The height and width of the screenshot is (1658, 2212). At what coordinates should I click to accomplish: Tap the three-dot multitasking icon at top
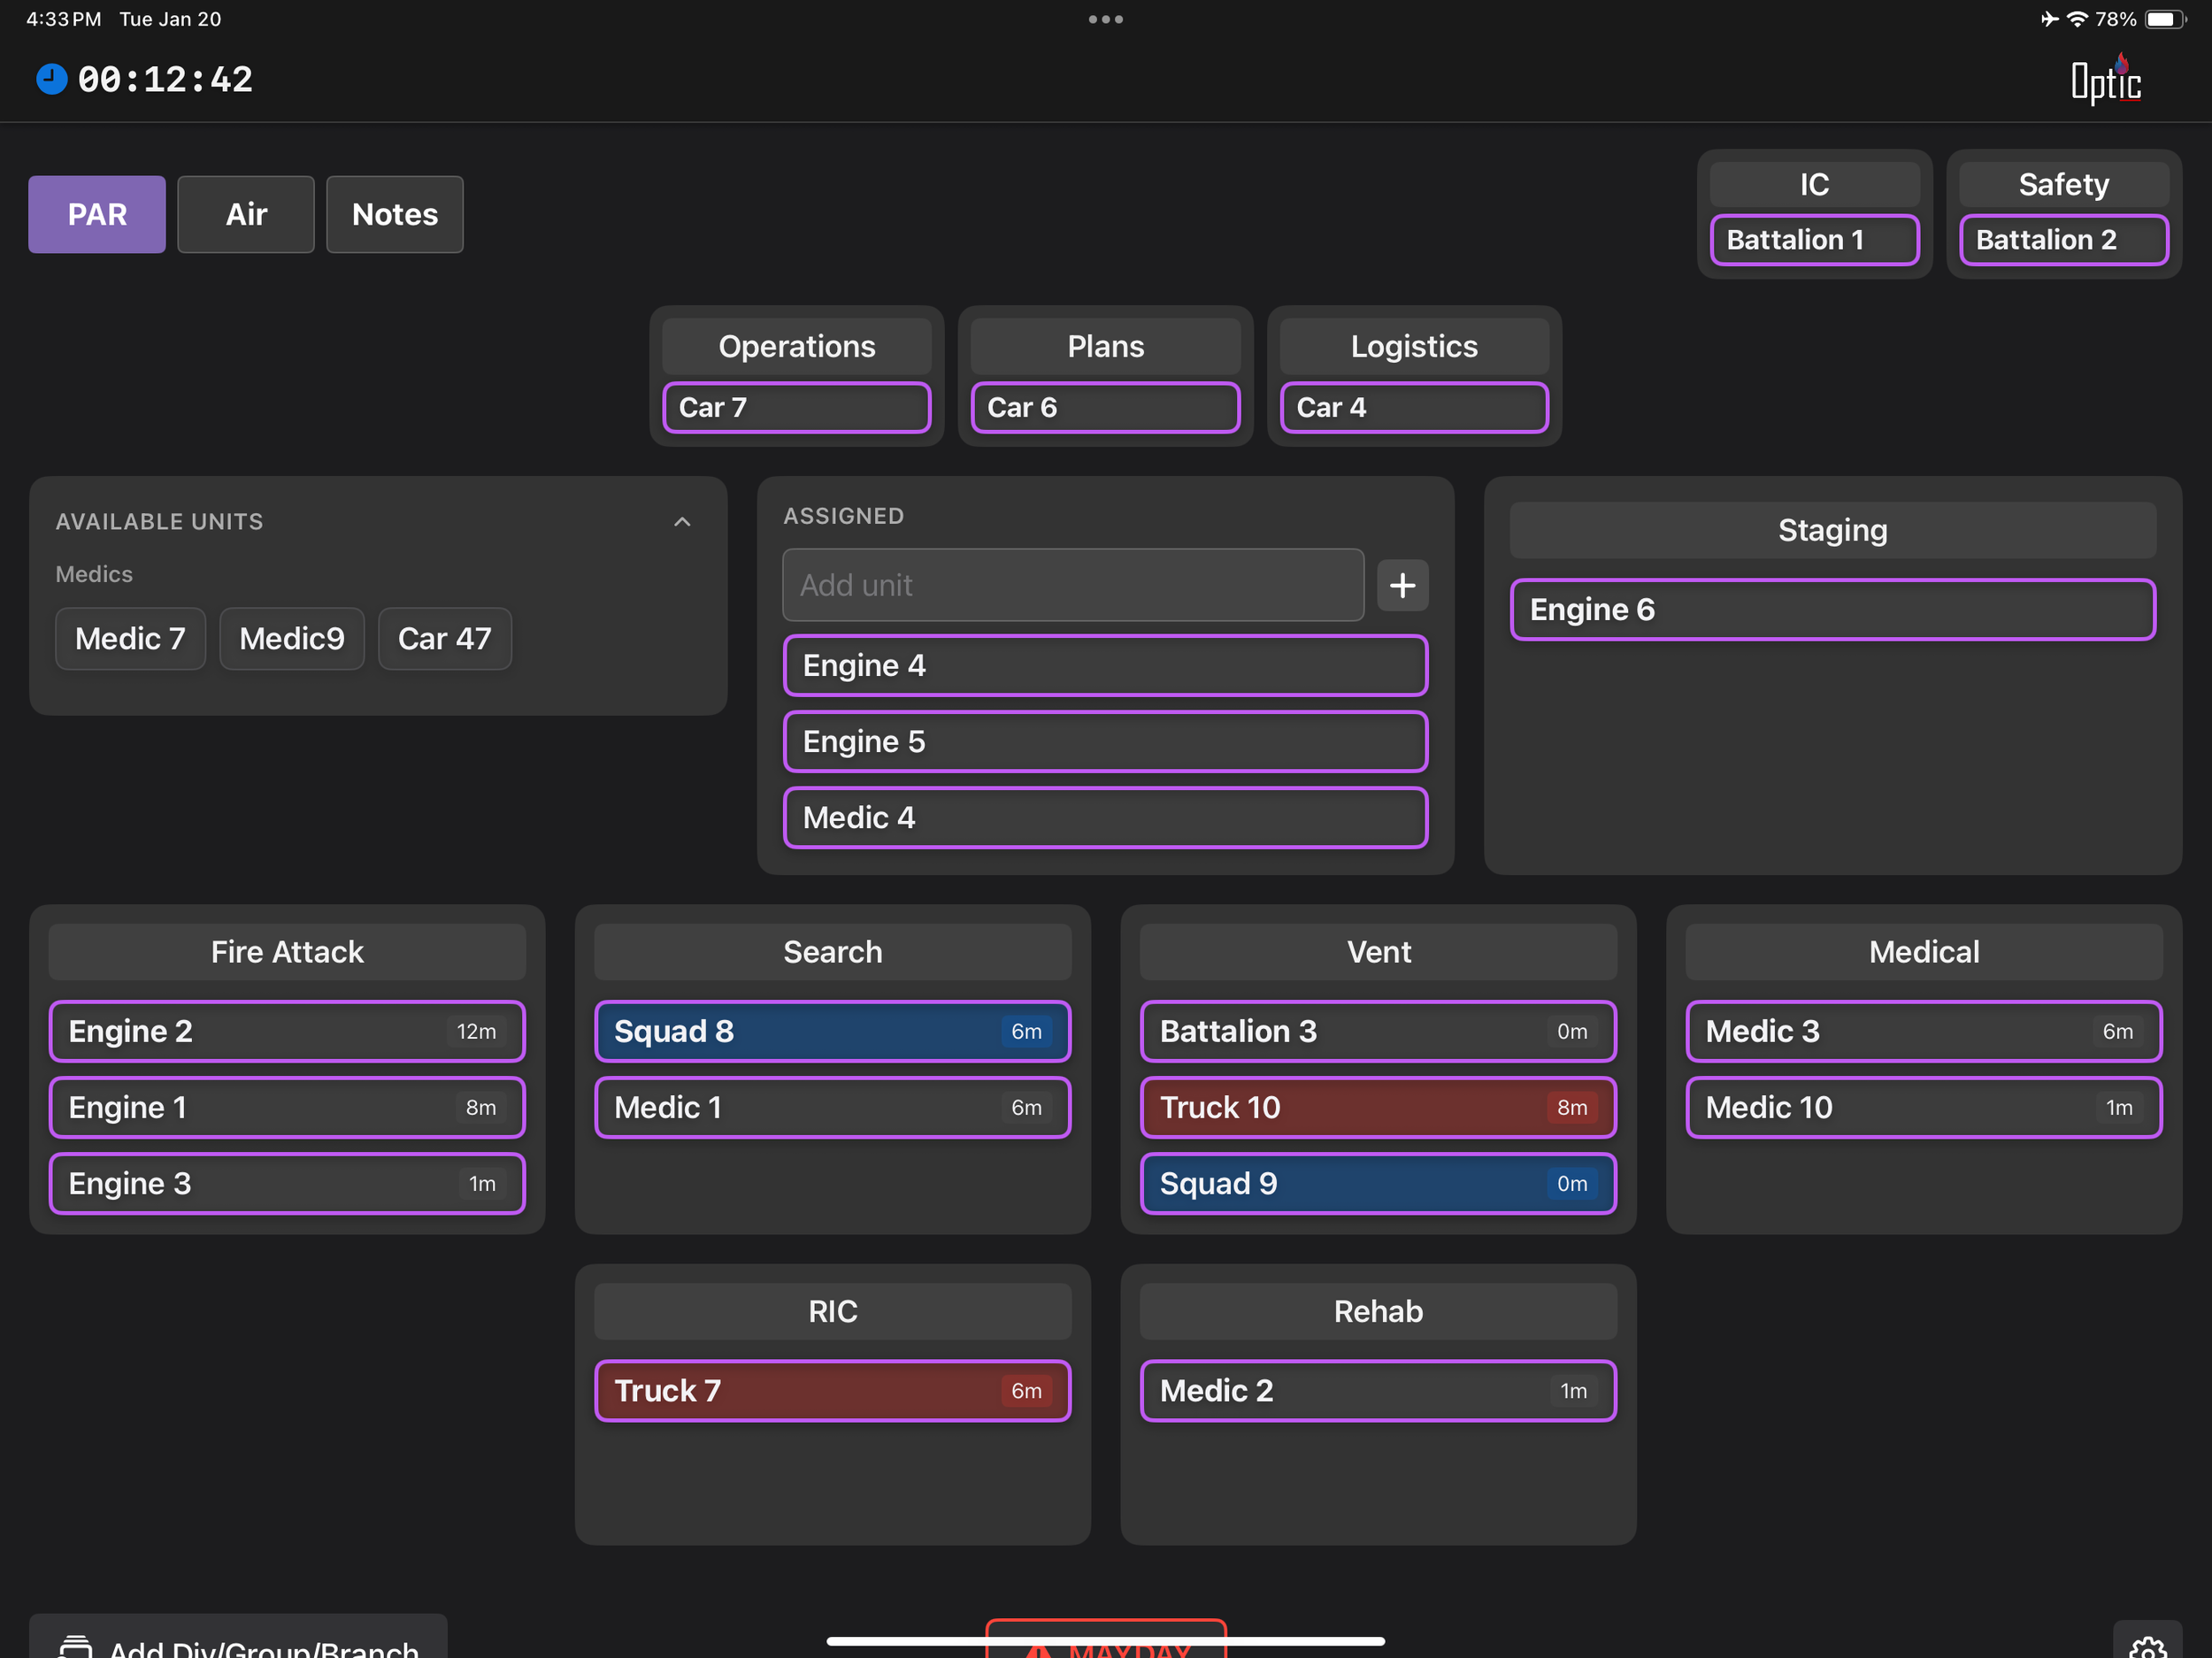[x=1106, y=19]
